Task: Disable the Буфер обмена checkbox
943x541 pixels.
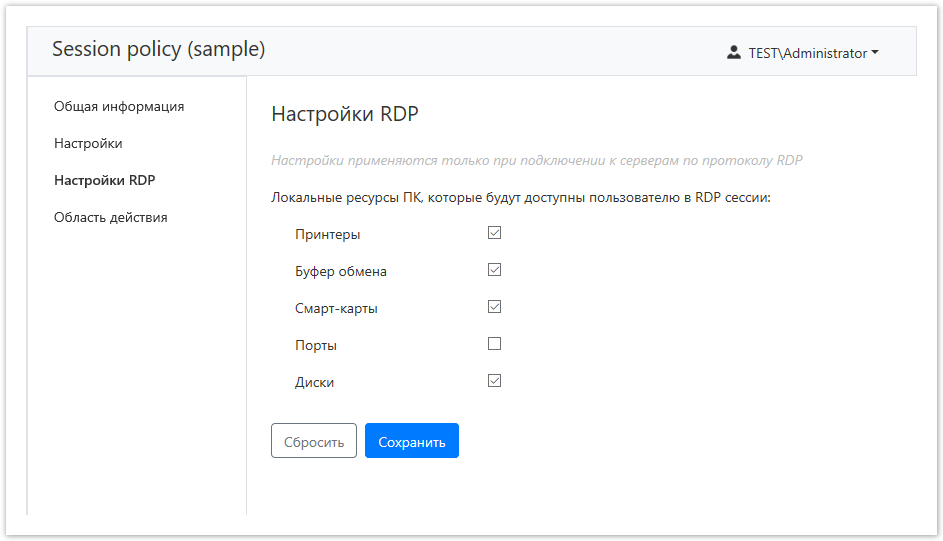Action: (494, 270)
